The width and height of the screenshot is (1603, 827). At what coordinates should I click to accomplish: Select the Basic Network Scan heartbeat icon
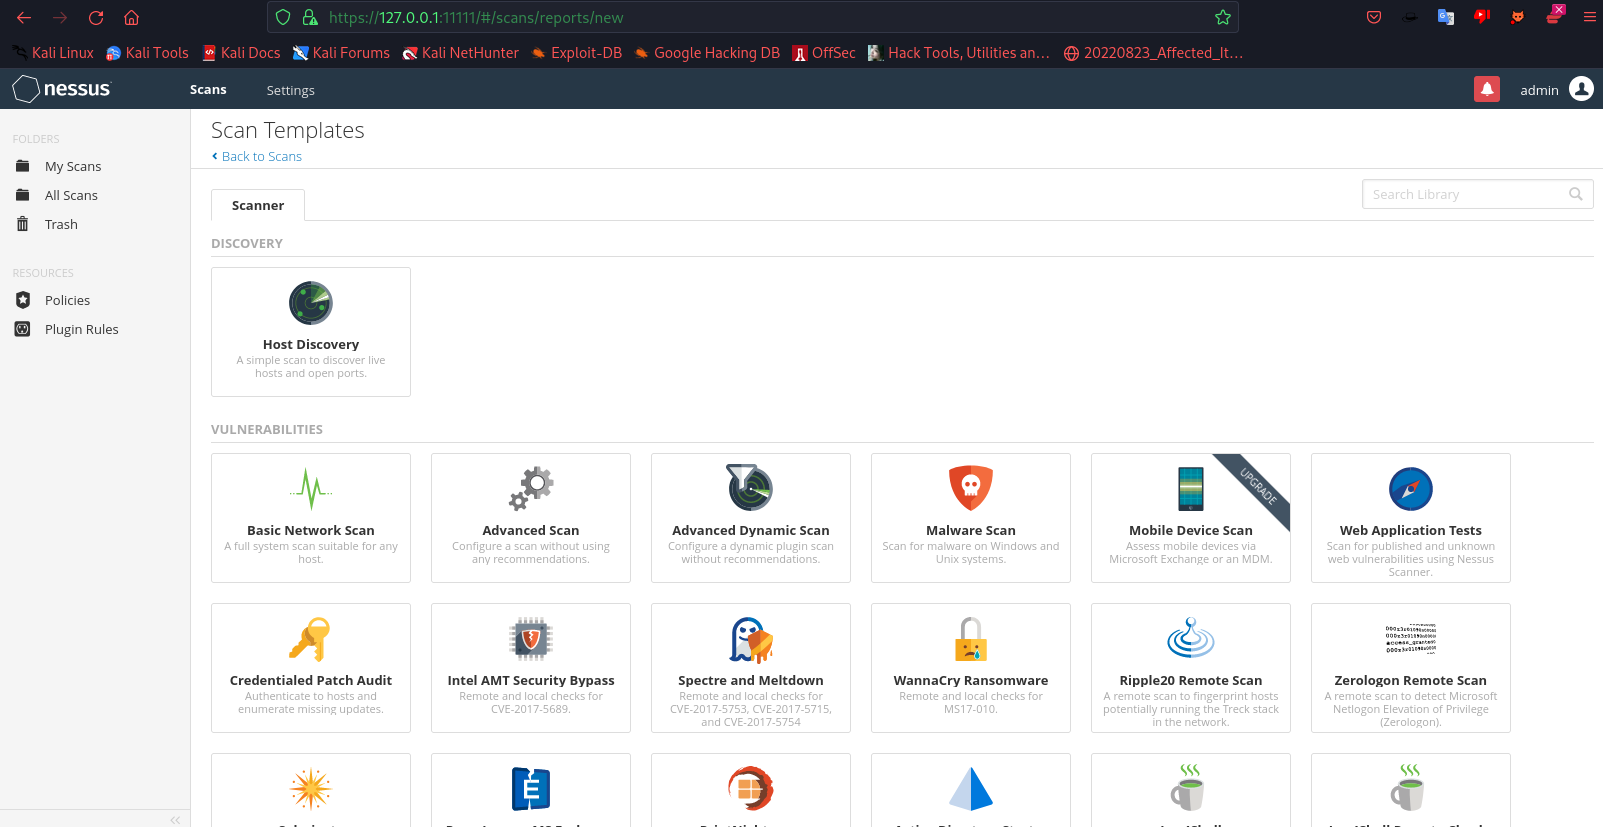tap(311, 488)
